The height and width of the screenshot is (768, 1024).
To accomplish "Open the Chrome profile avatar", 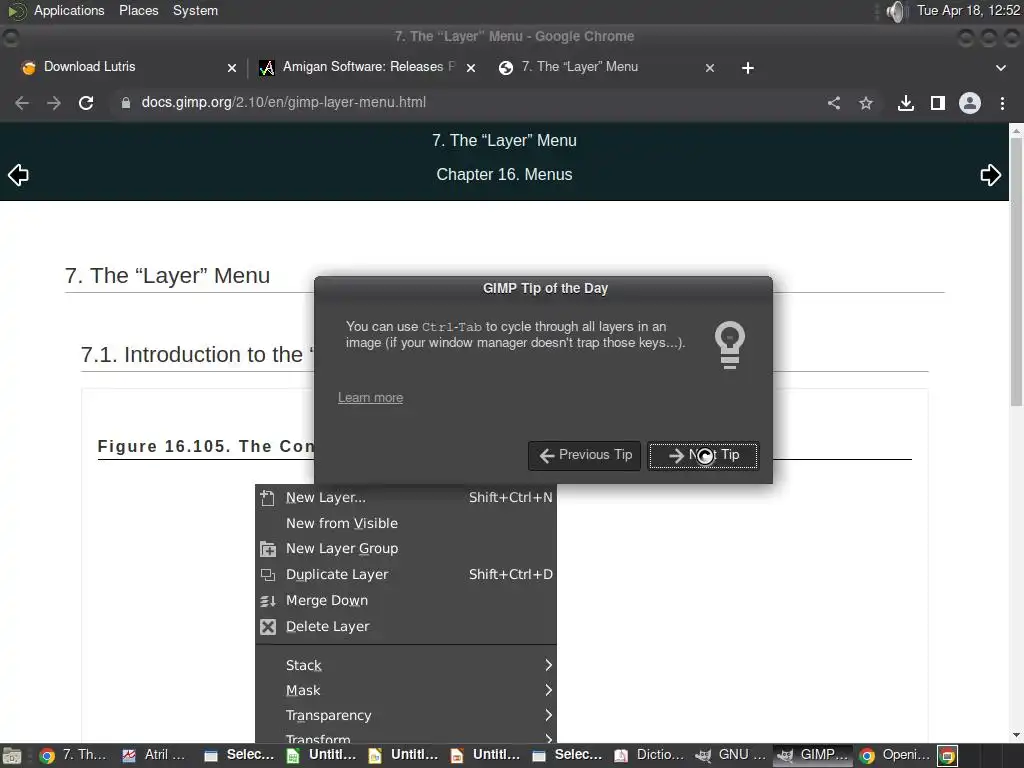I will pos(970,103).
